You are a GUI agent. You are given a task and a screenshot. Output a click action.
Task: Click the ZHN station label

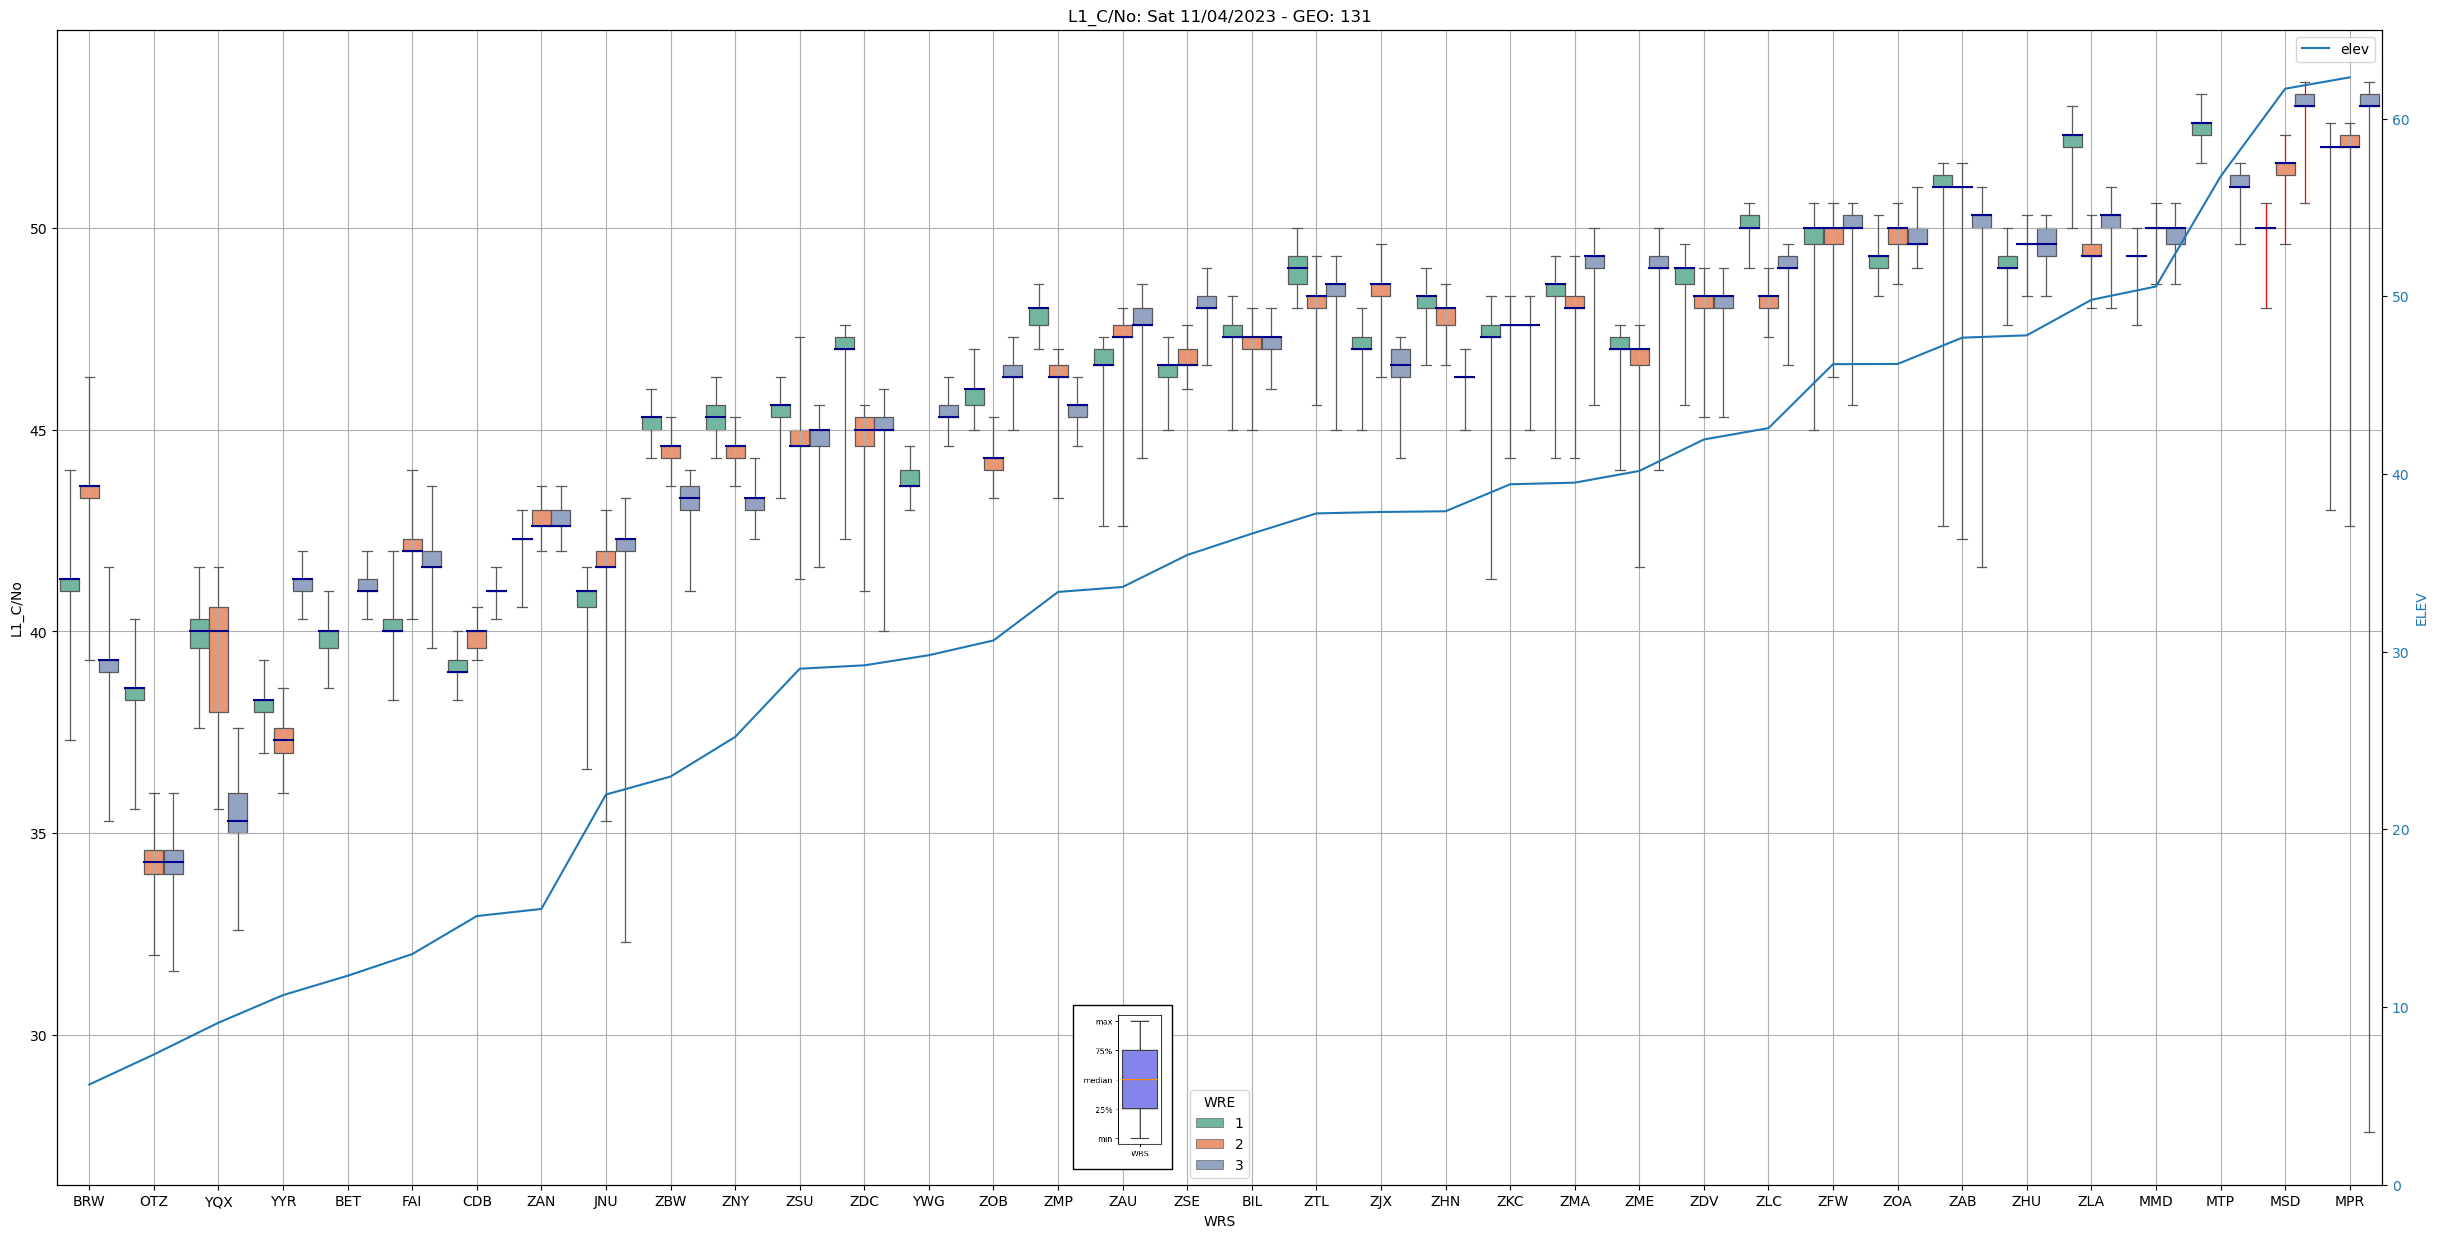coord(1445,1201)
